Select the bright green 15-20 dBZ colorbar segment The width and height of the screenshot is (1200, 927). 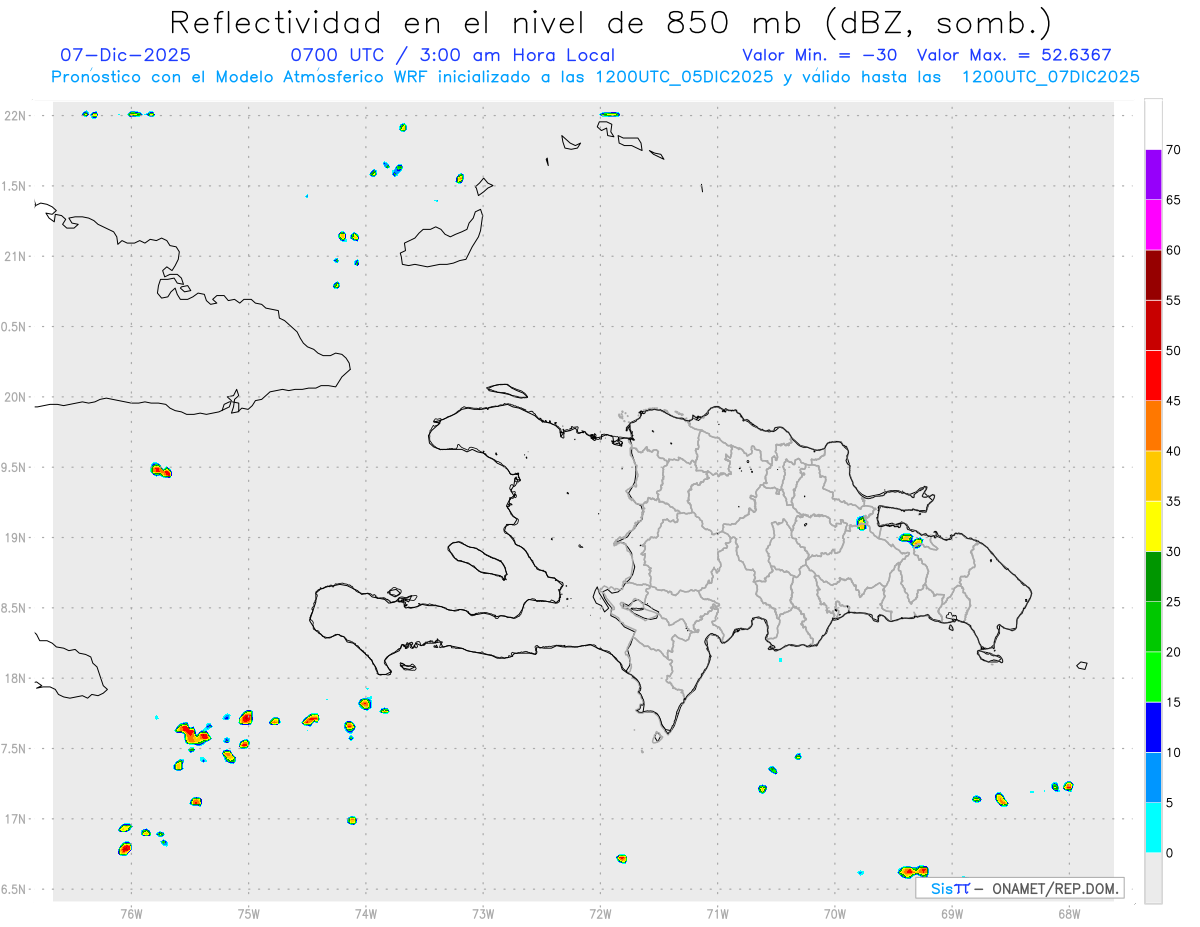[1153, 677]
